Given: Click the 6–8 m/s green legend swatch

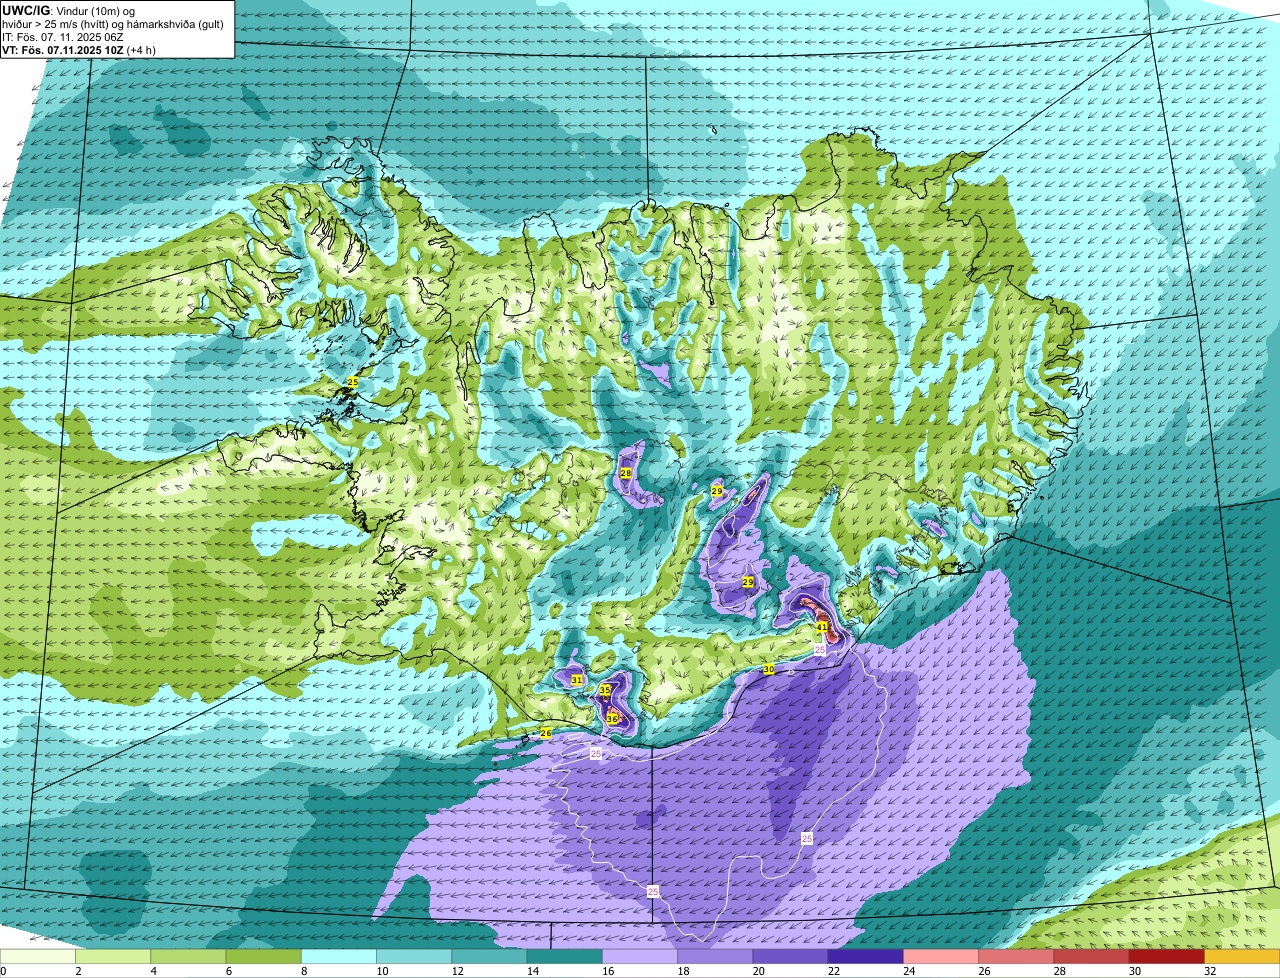Looking at the screenshot, I should 263,956.
